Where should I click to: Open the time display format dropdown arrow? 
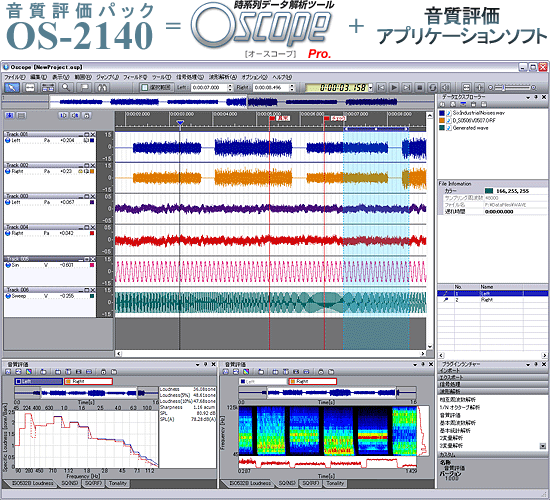(371, 88)
